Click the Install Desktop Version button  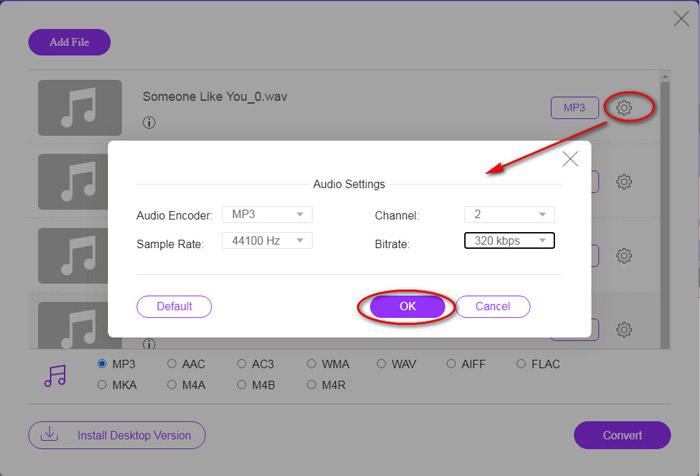[117, 436]
